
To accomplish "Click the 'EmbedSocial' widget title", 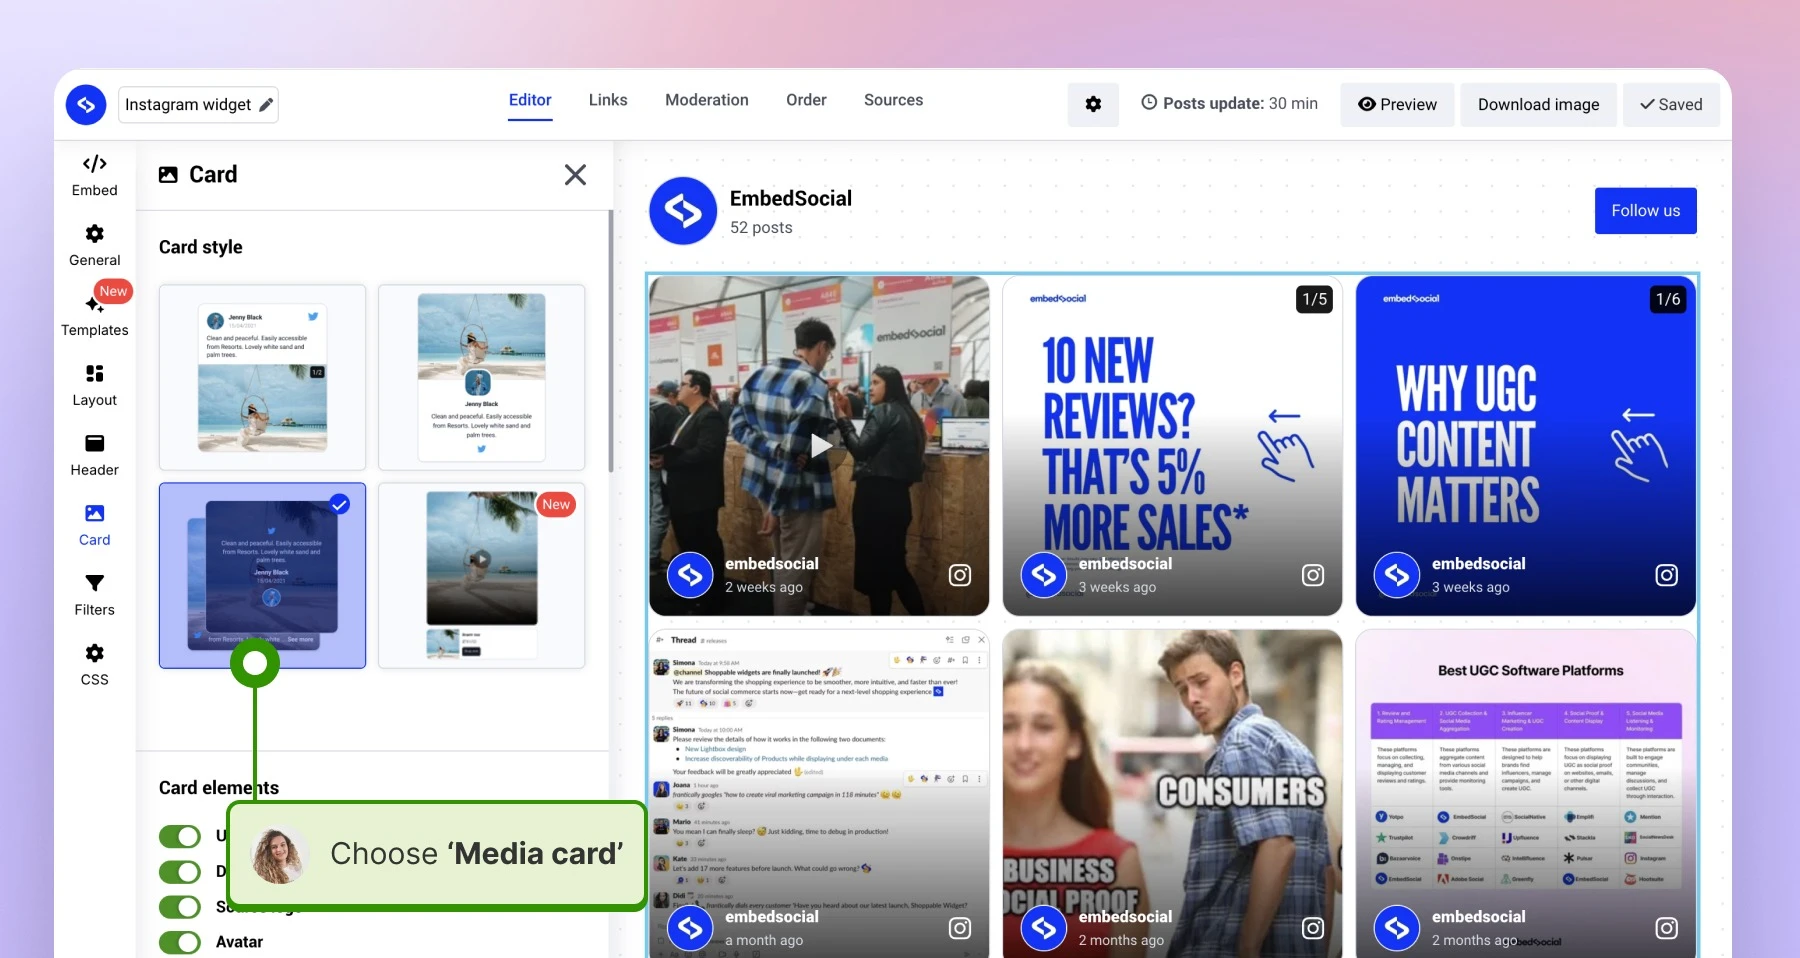I will tap(791, 198).
